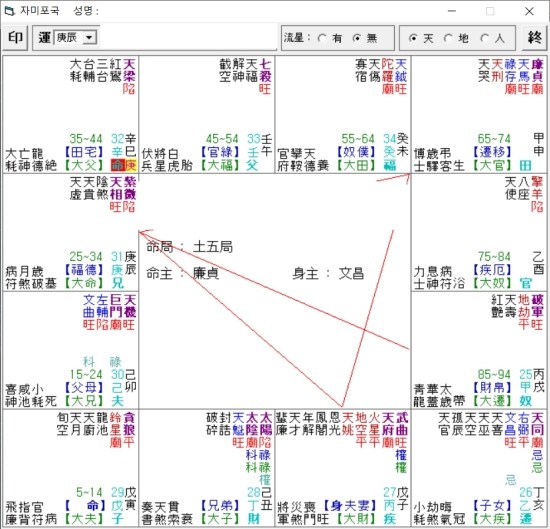This screenshot has width=550, height=529.
Task: Click the 福德 palace label
Action: click(84, 270)
